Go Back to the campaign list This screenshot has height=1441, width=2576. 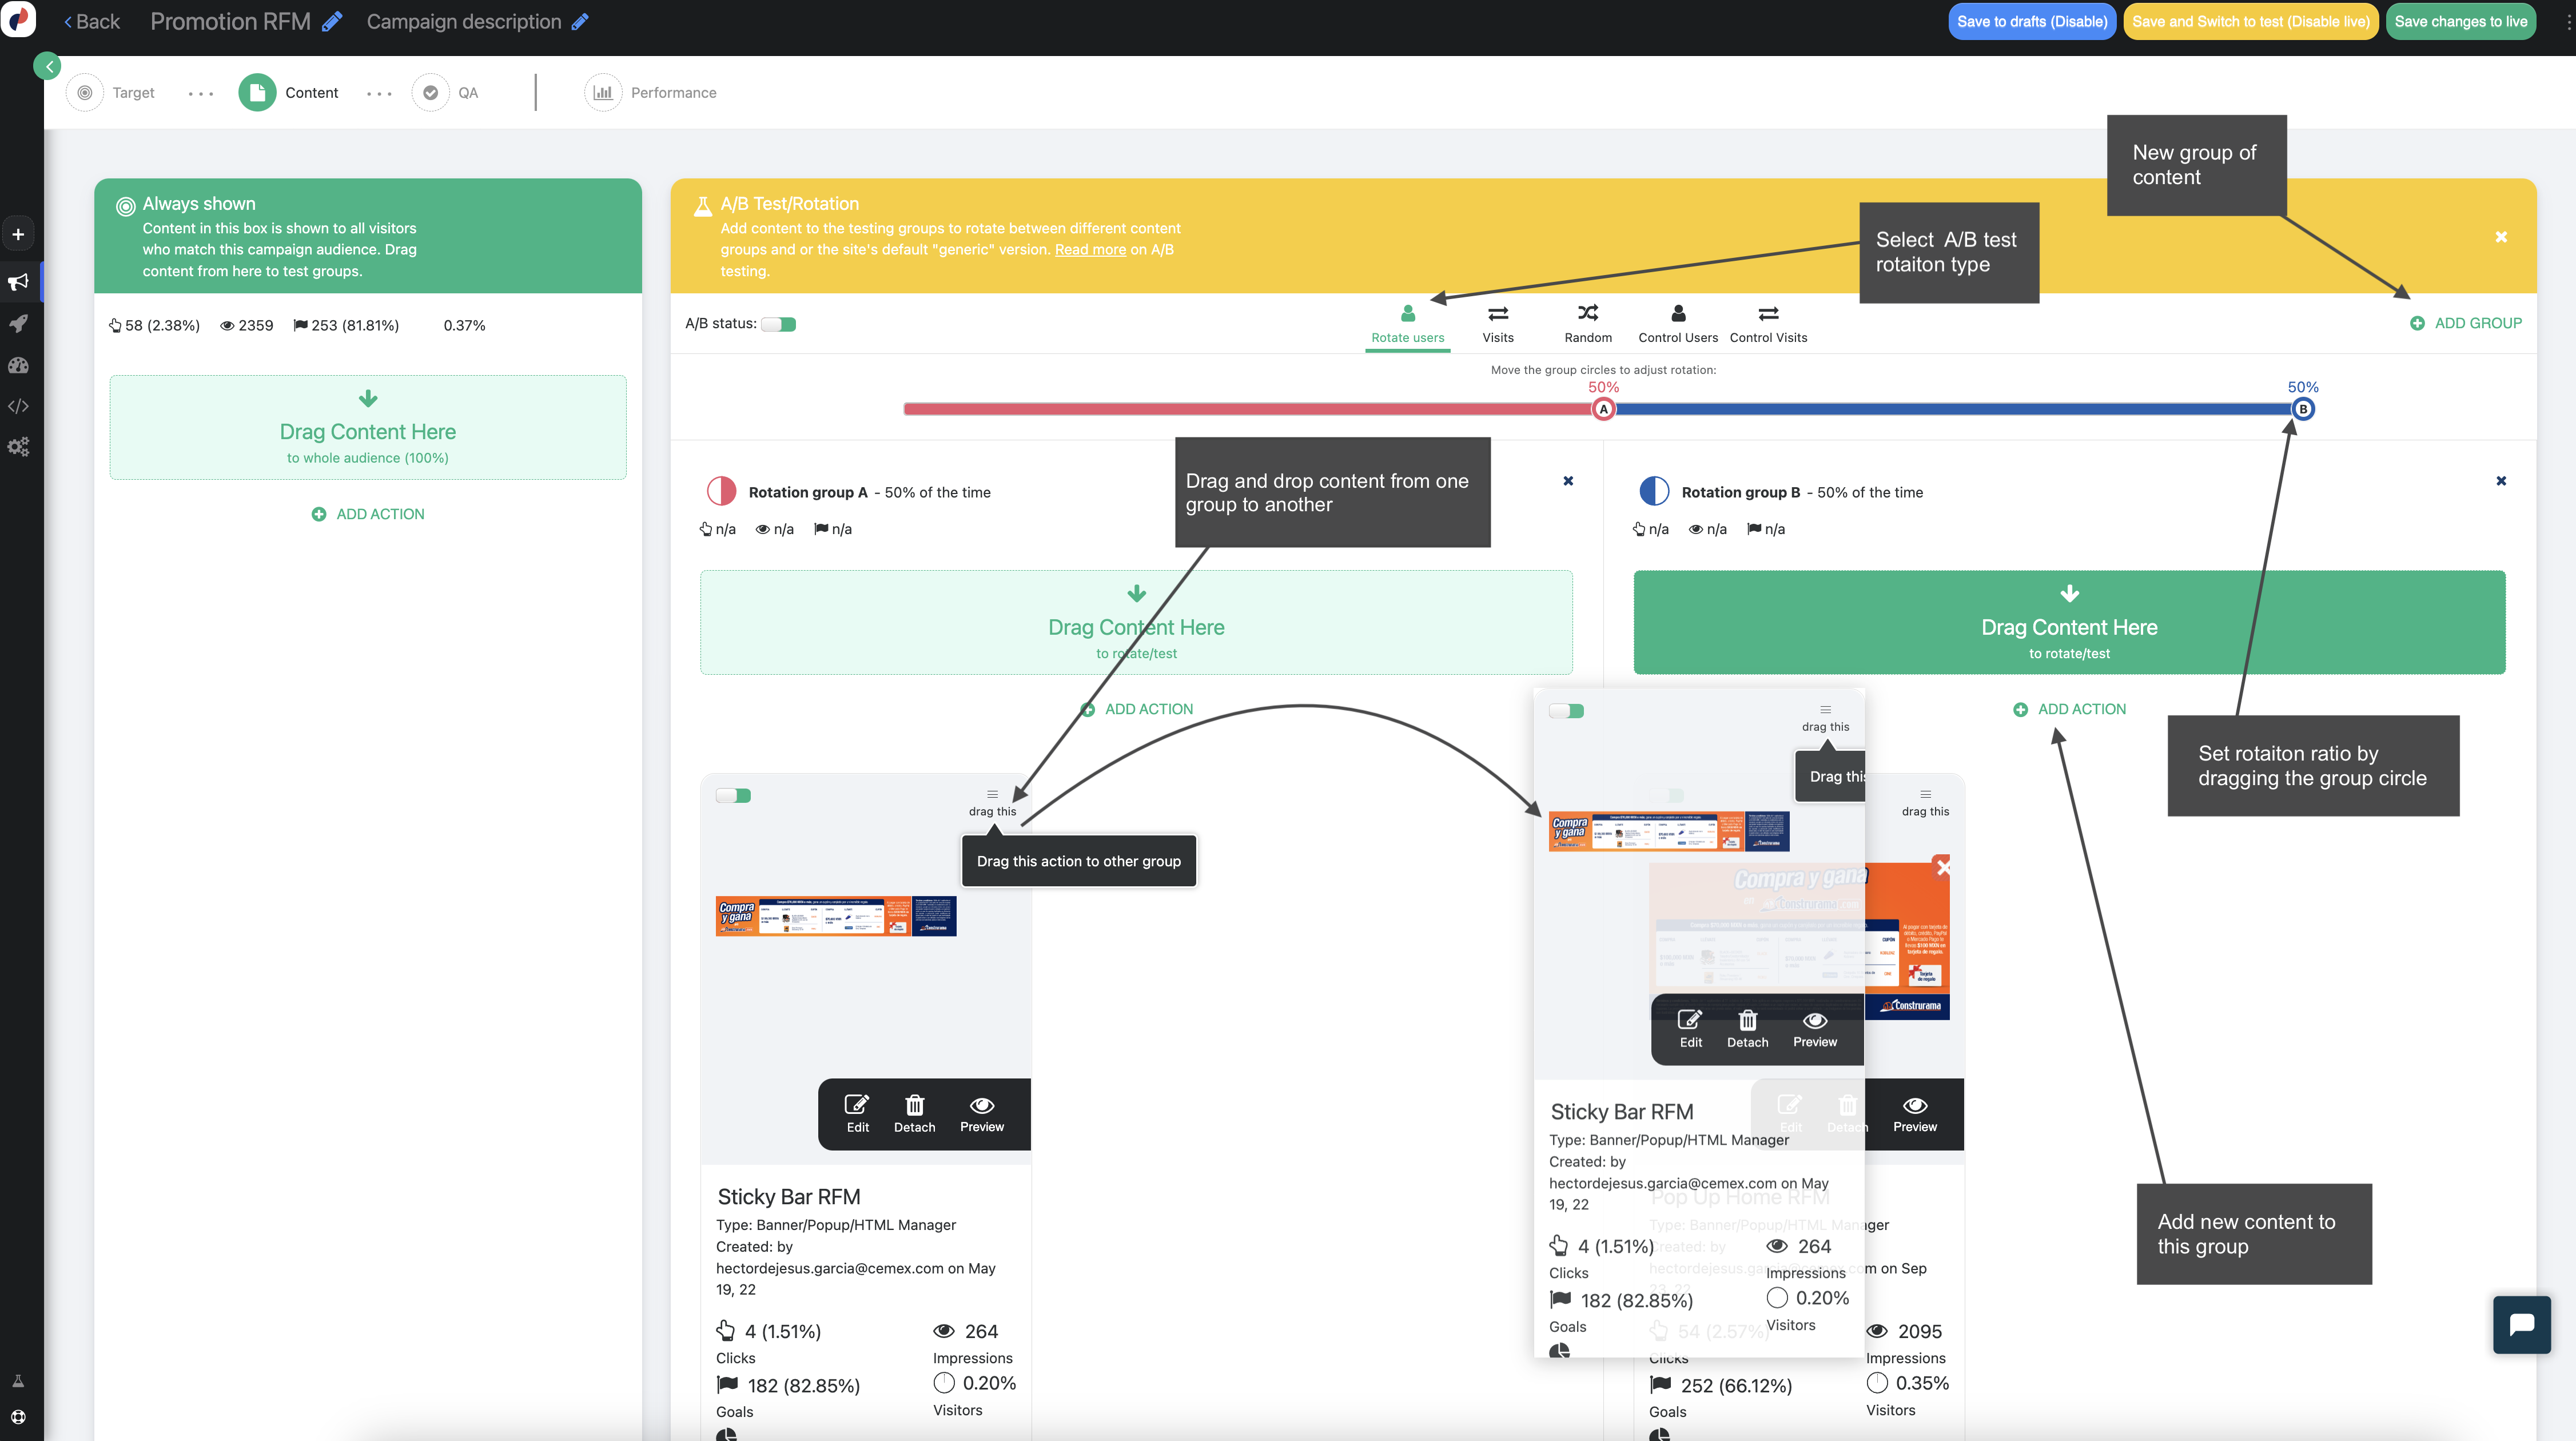click(92, 21)
